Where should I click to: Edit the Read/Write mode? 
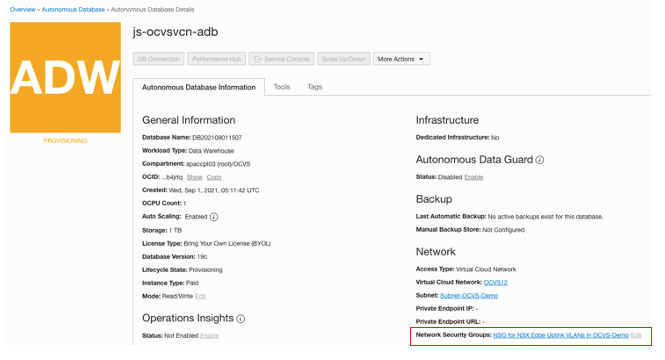pos(200,296)
